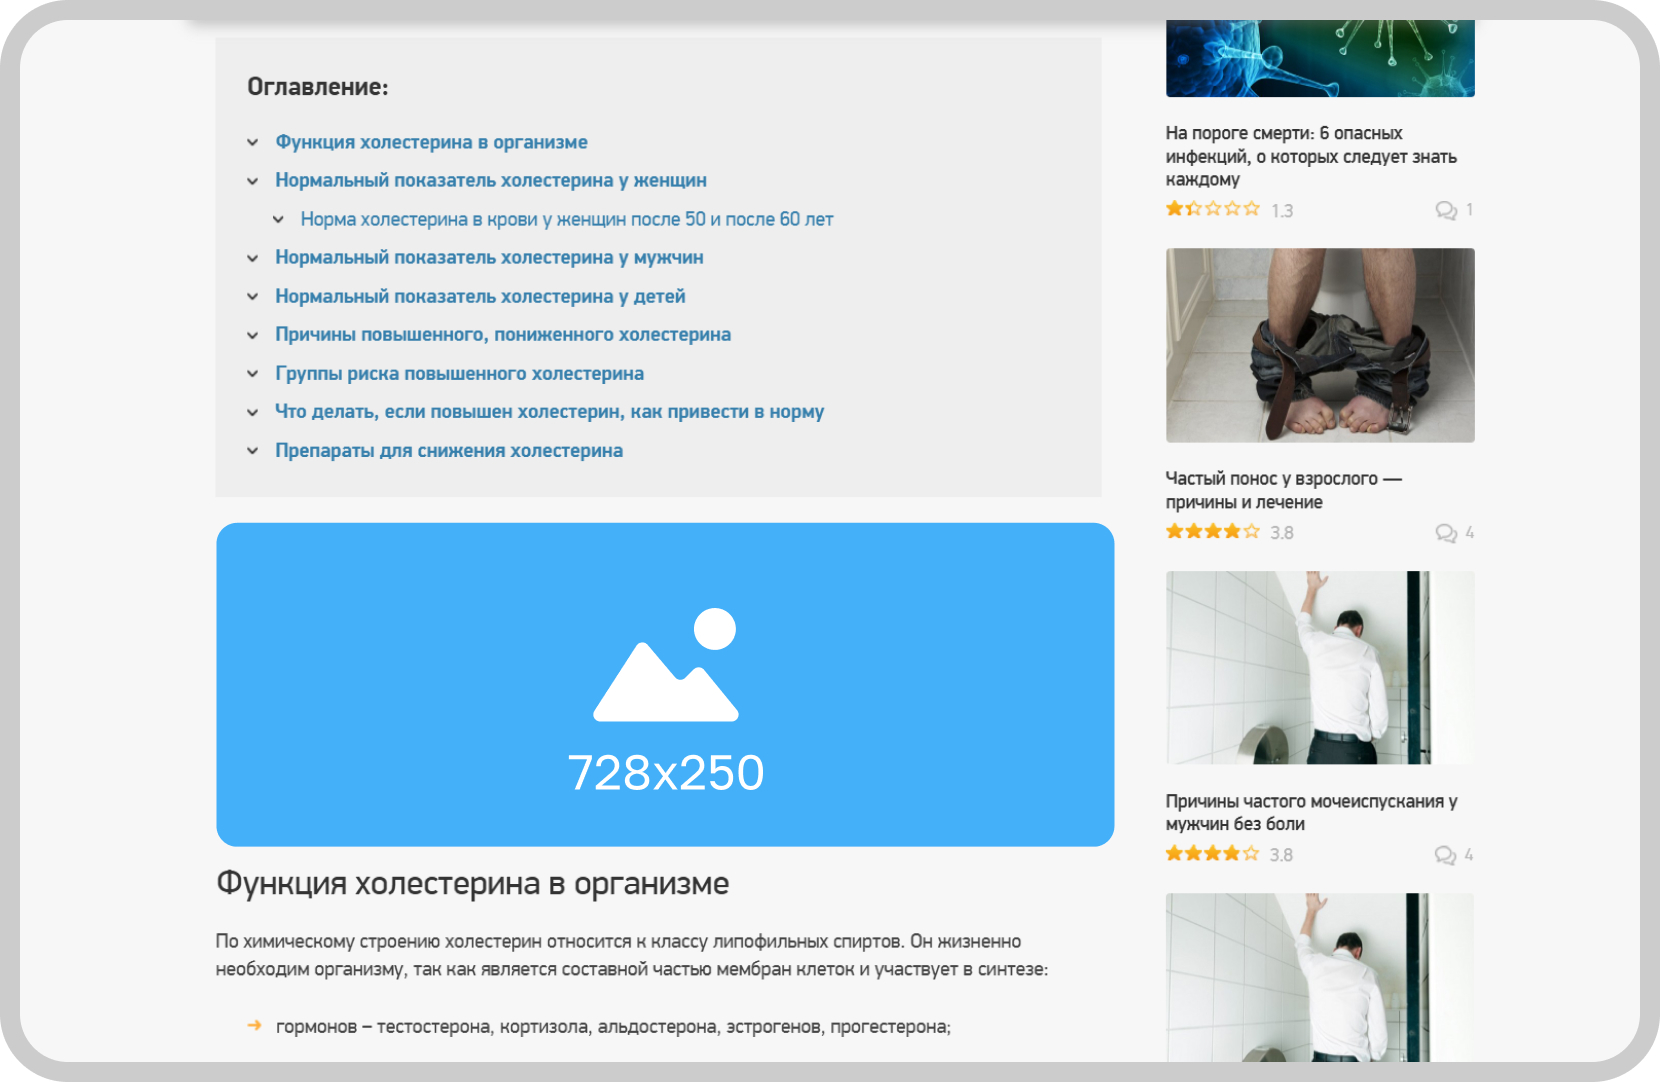Open thumbnail of man at urinal article
The image size is (1660, 1082).
1320,667
